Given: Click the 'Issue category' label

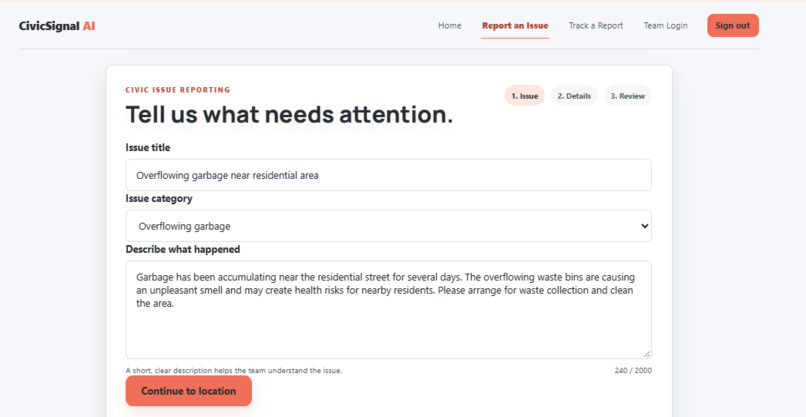Looking at the screenshot, I should (159, 198).
